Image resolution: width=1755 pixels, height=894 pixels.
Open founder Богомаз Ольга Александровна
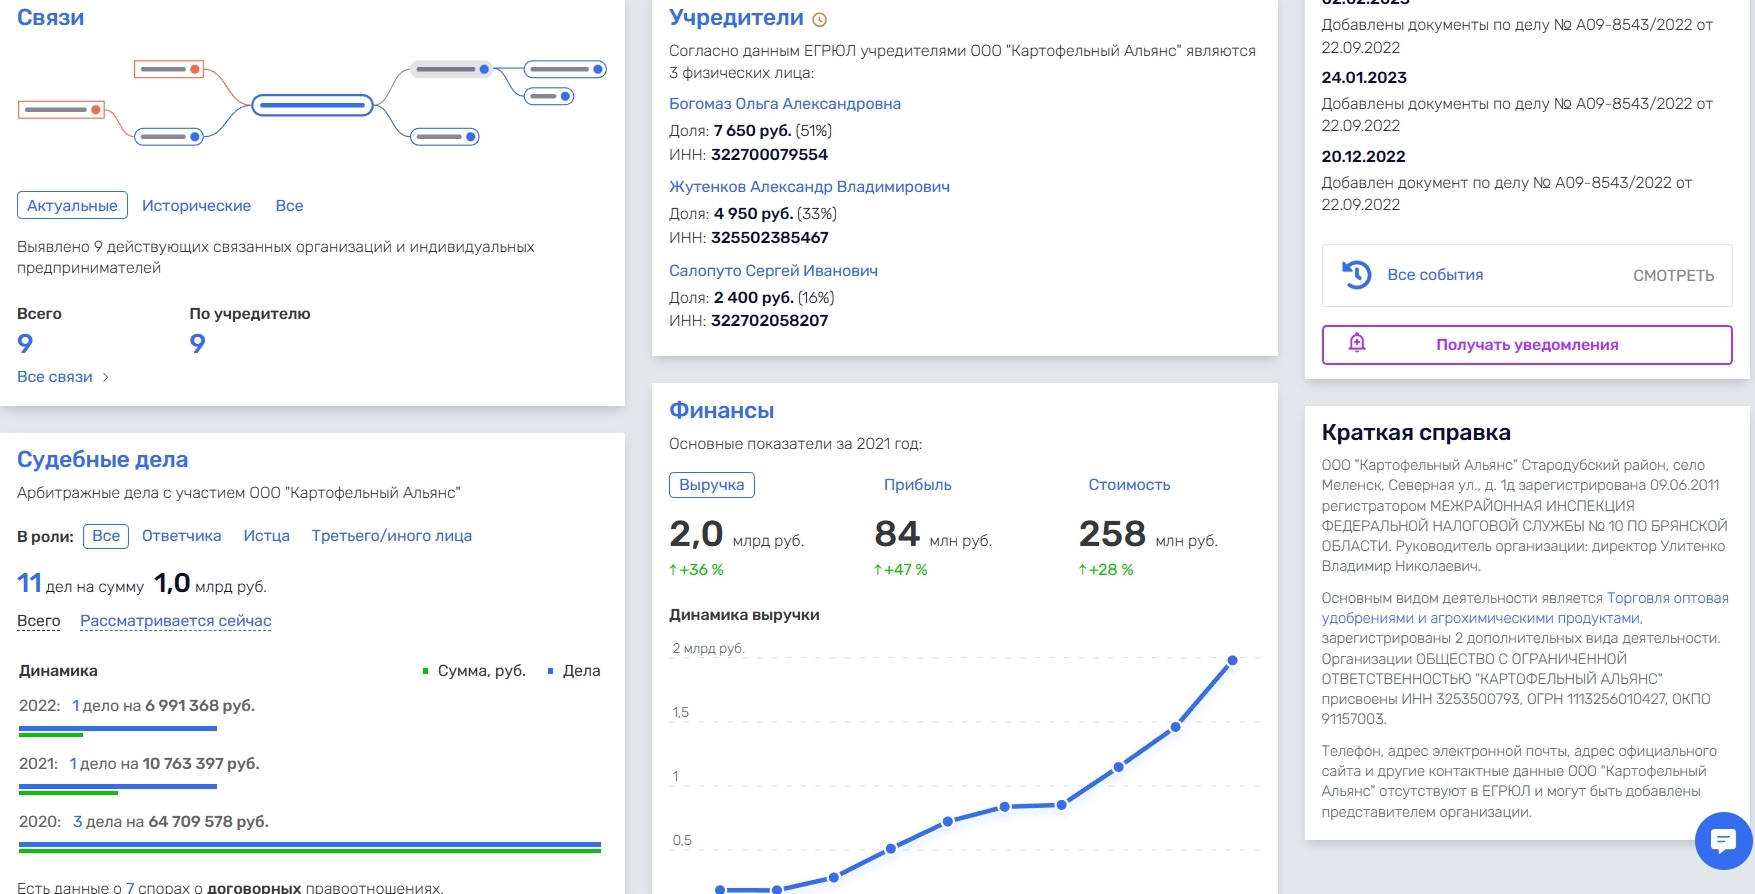click(x=785, y=103)
